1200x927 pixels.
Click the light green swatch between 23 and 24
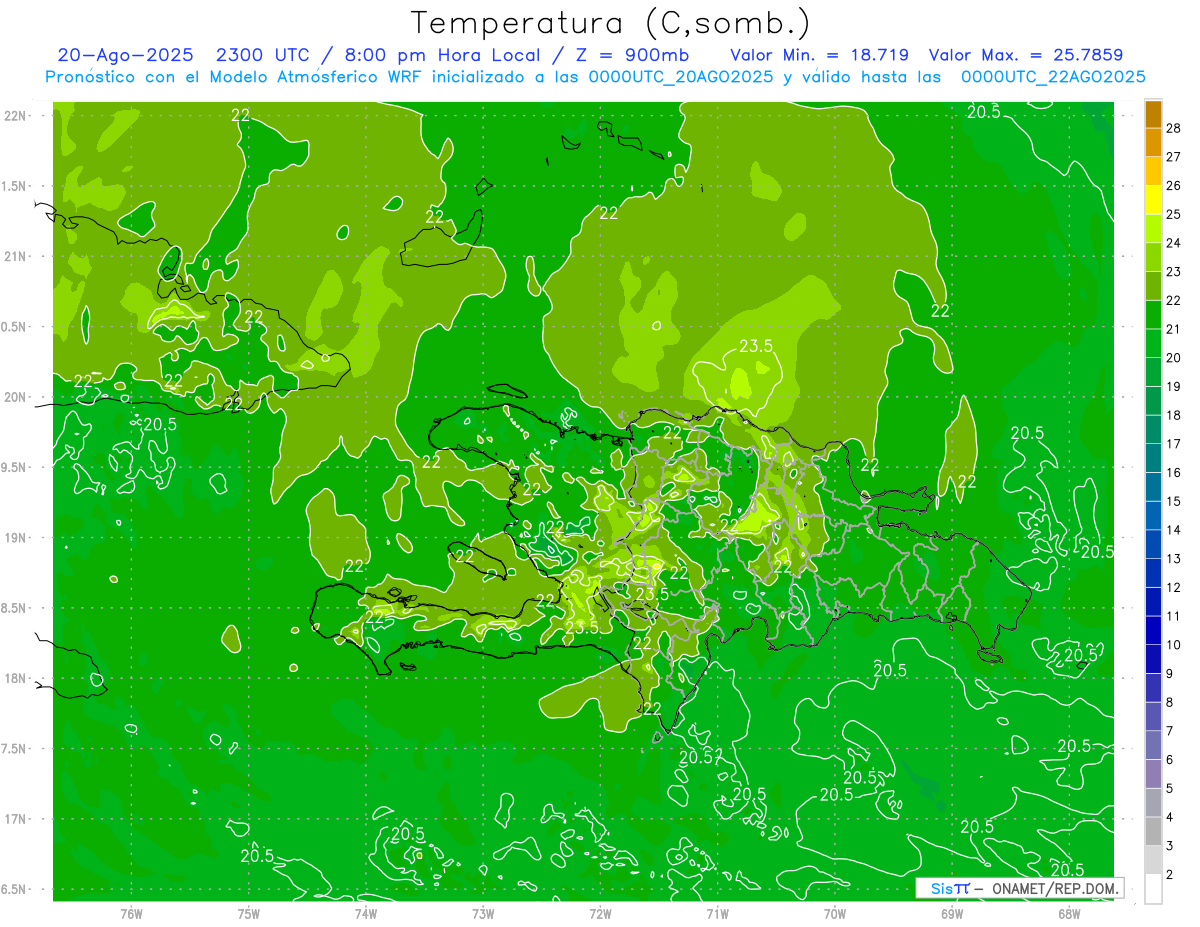point(1153,258)
